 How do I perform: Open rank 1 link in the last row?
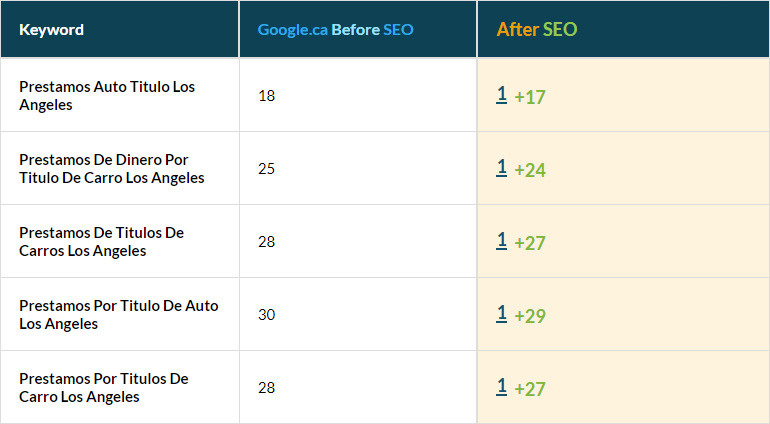click(502, 387)
